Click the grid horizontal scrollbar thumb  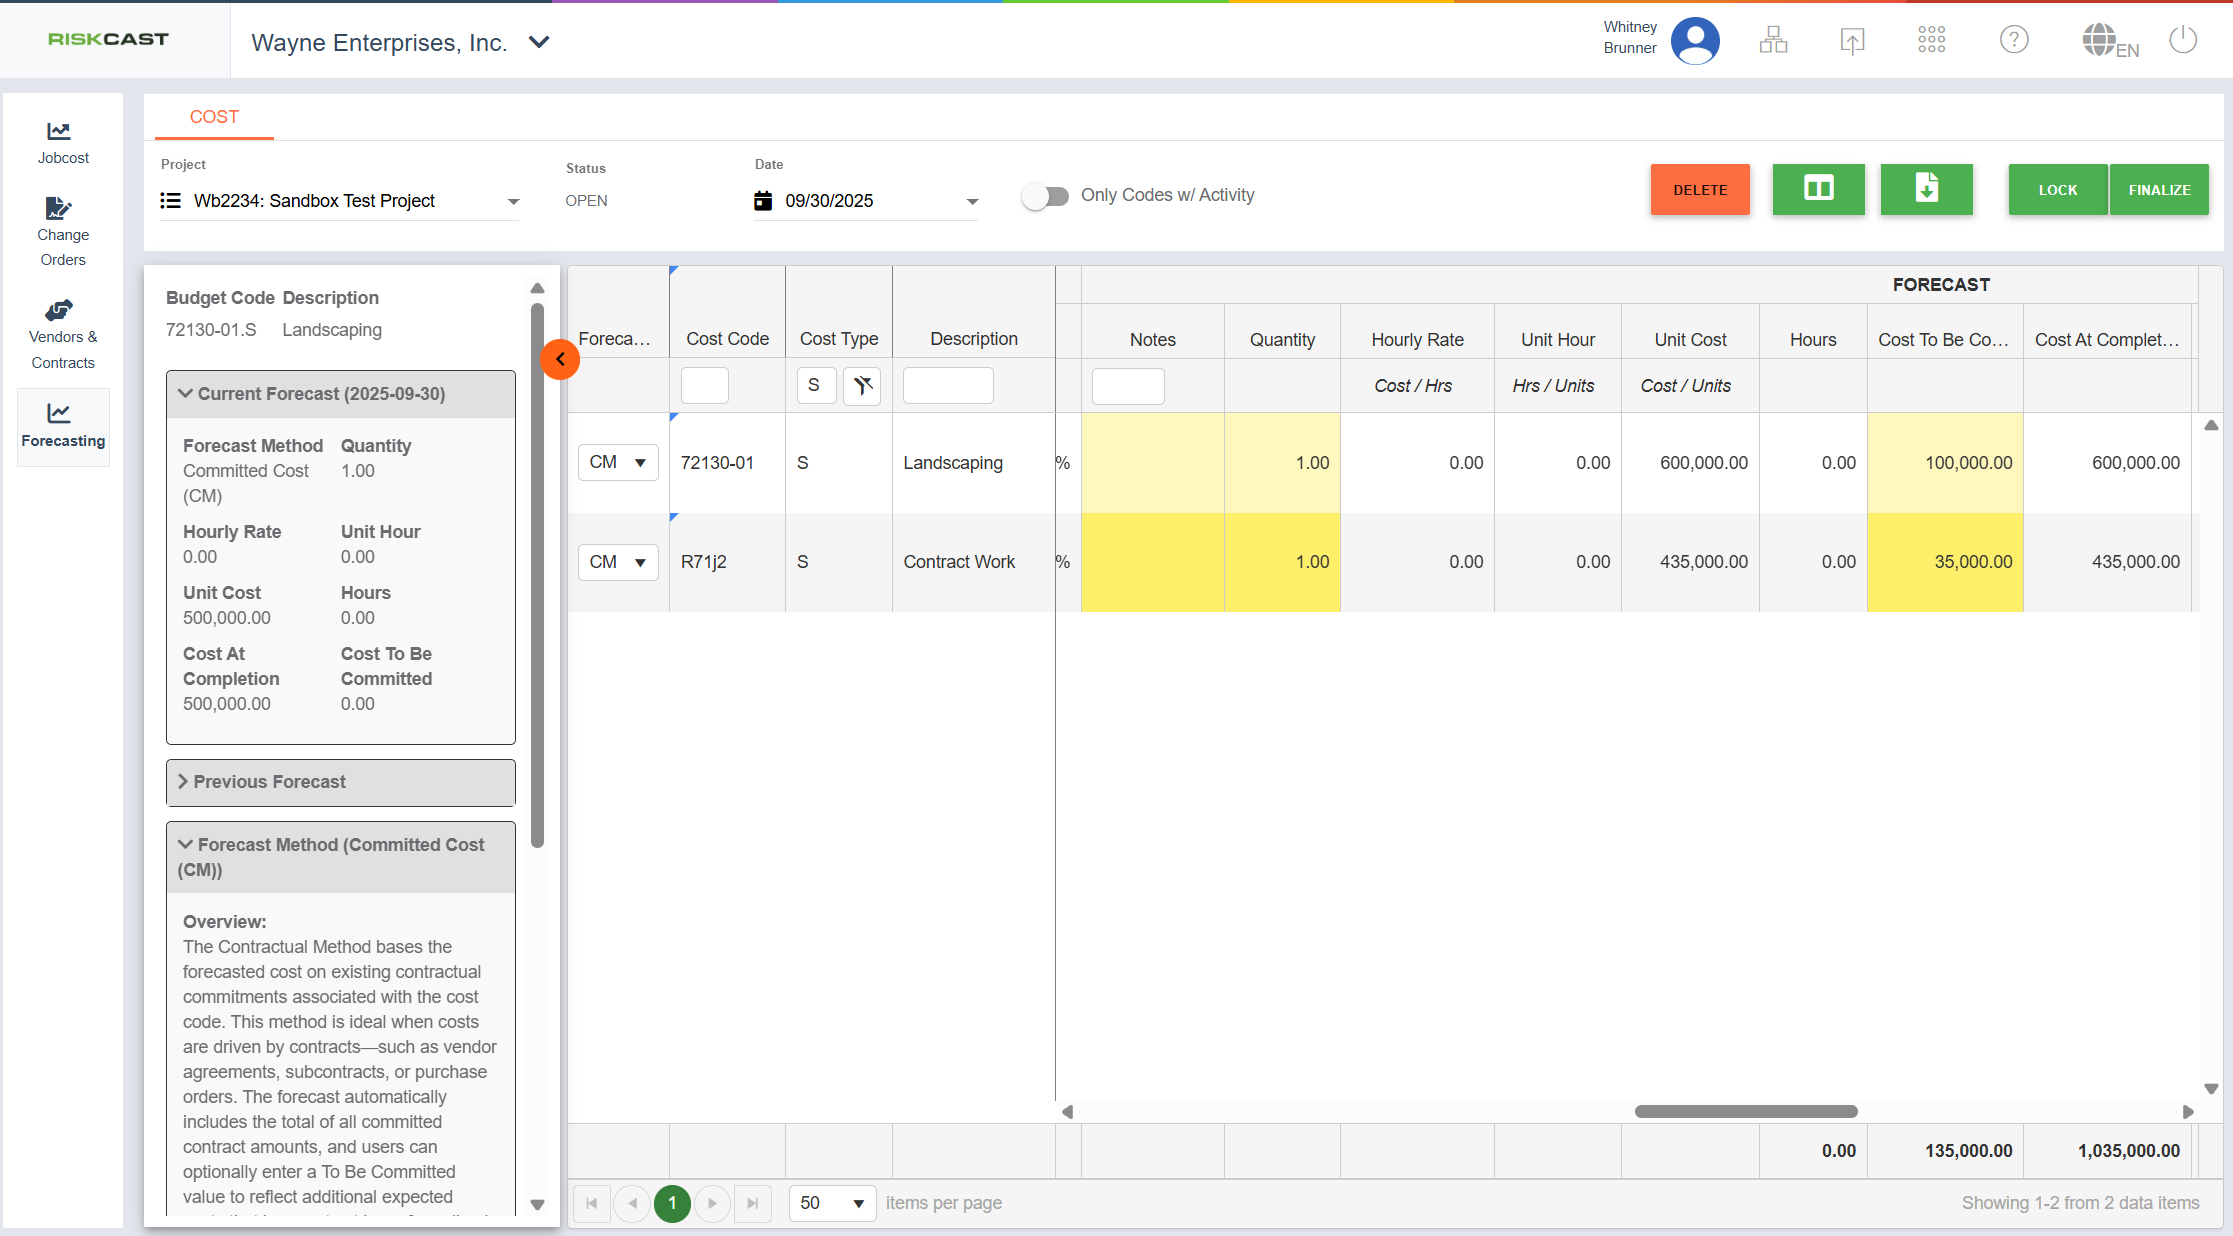coord(1745,1112)
